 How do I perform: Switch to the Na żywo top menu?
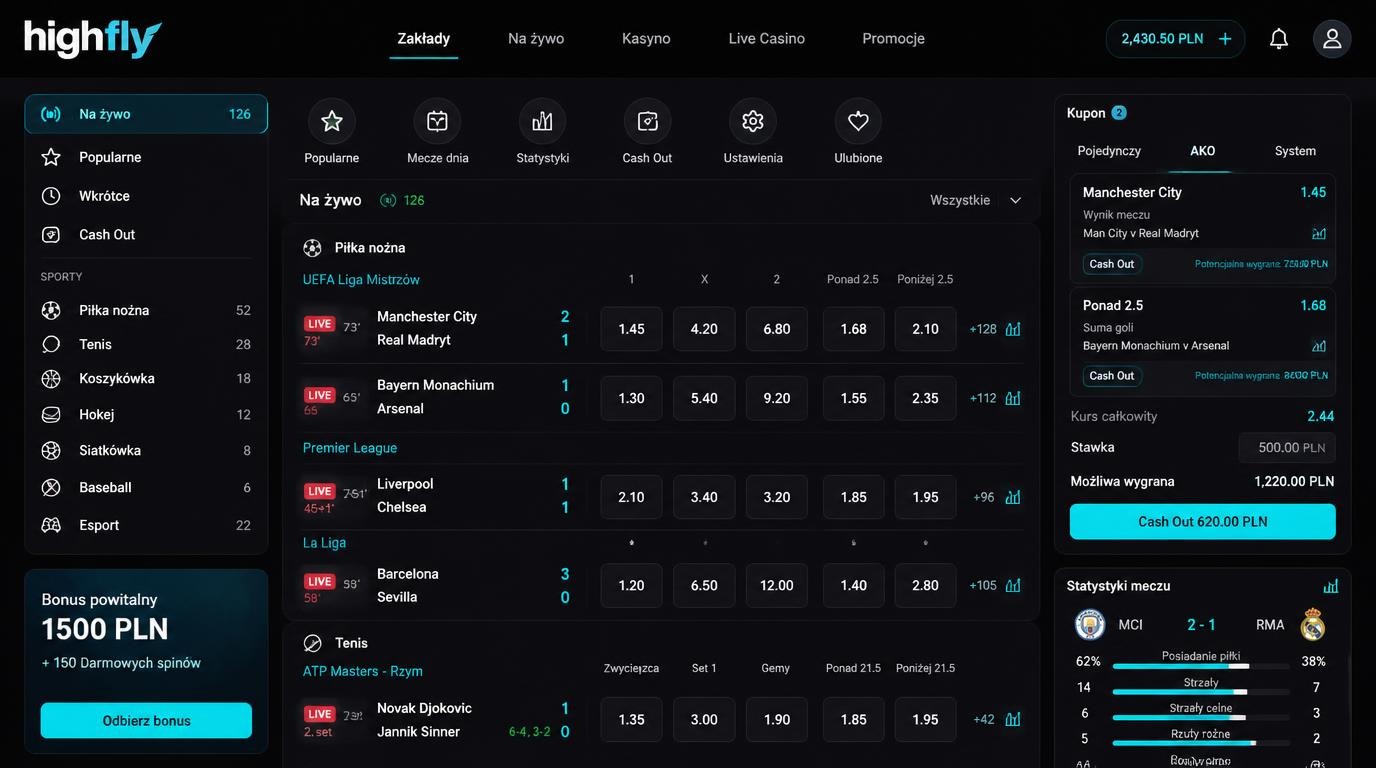point(536,39)
